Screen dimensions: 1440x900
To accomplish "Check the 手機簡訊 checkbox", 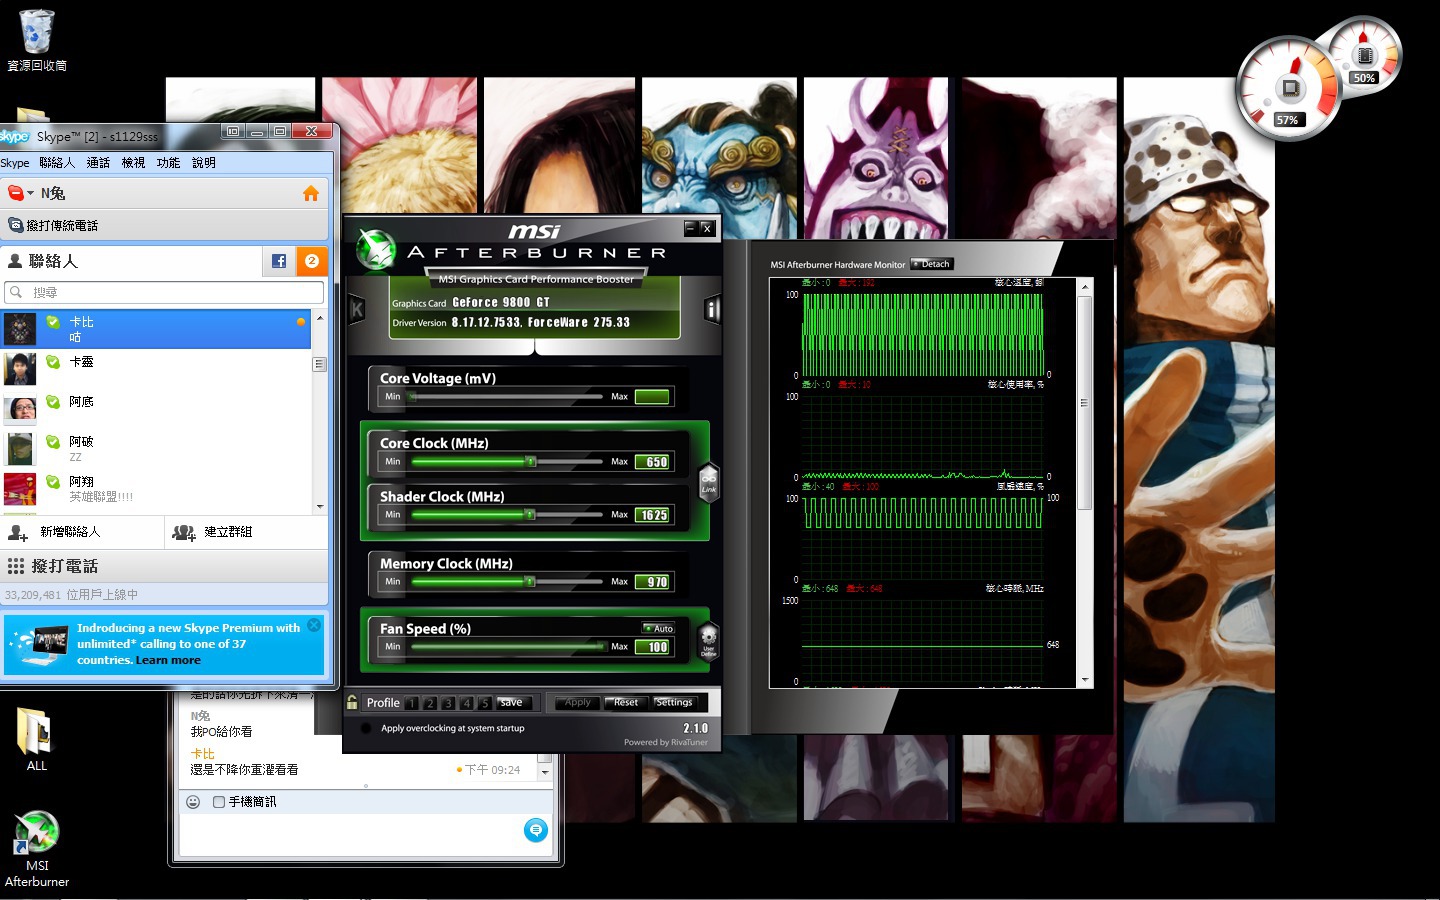I will click(x=219, y=802).
